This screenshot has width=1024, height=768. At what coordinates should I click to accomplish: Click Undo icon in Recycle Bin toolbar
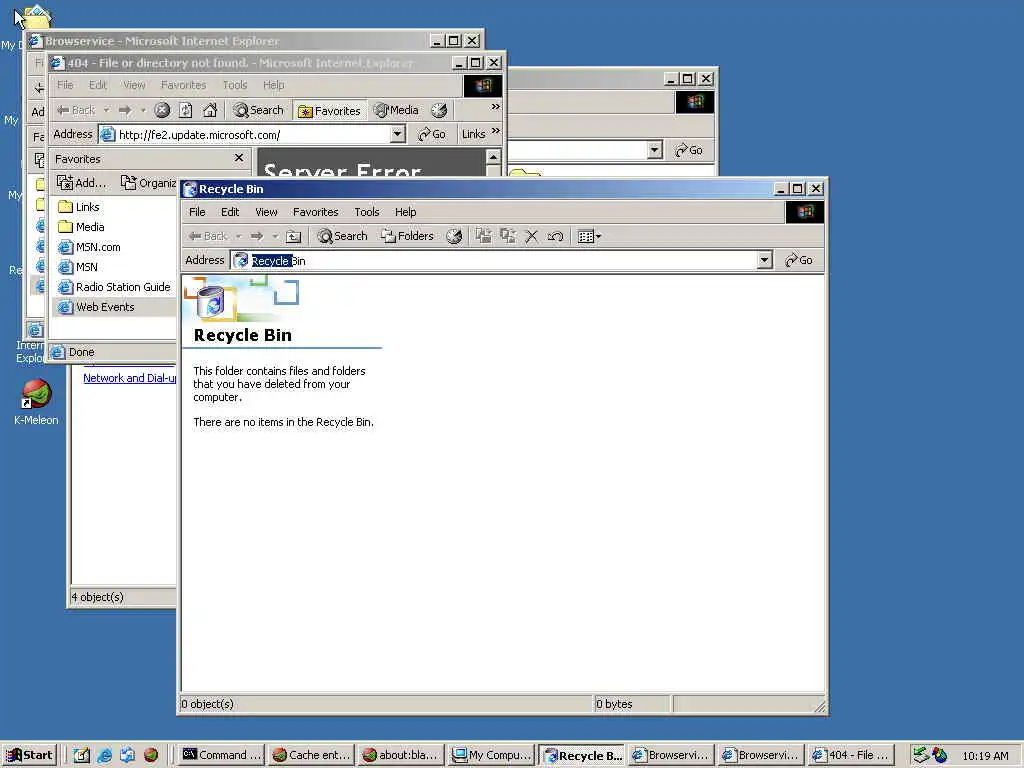click(x=555, y=236)
